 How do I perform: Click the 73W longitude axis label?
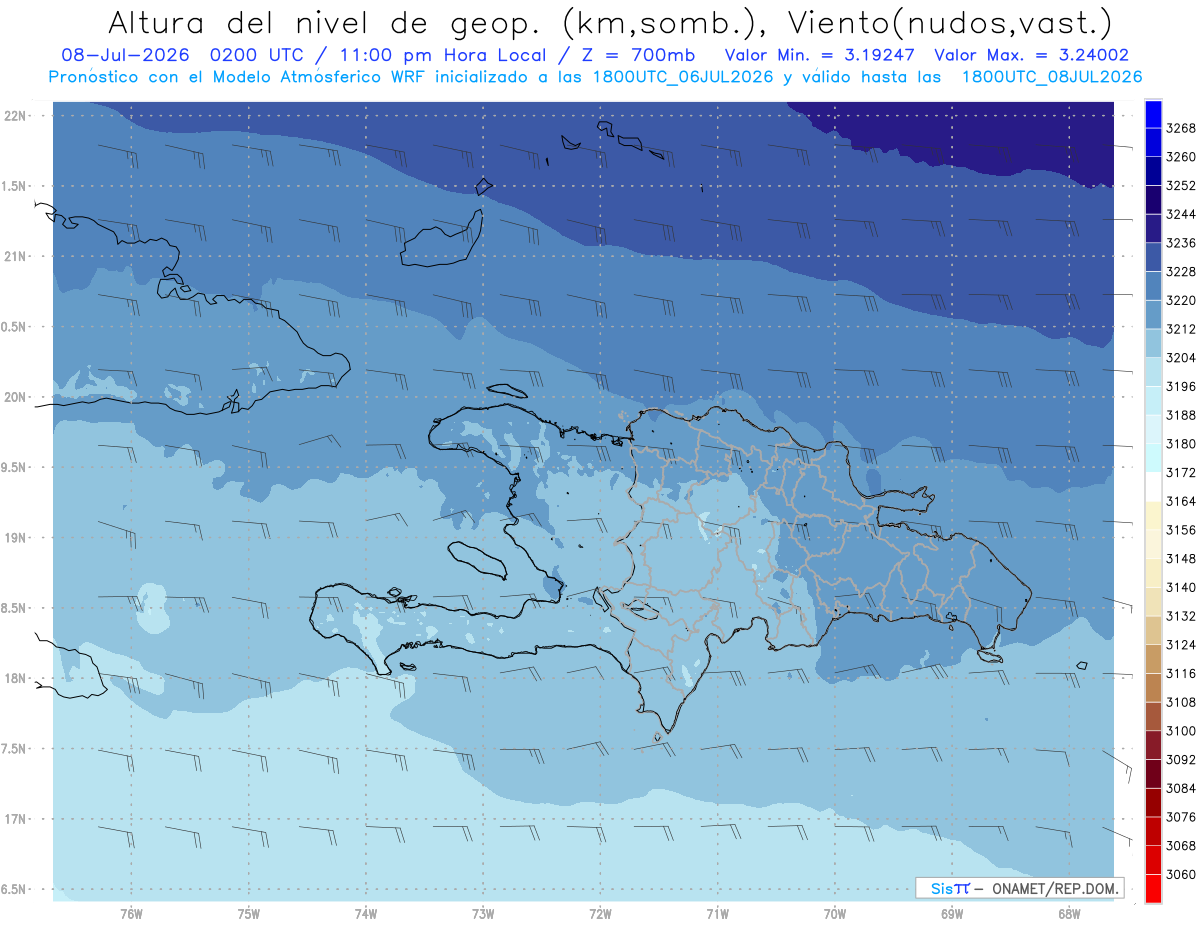pyautogui.click(x=483, y=913)
